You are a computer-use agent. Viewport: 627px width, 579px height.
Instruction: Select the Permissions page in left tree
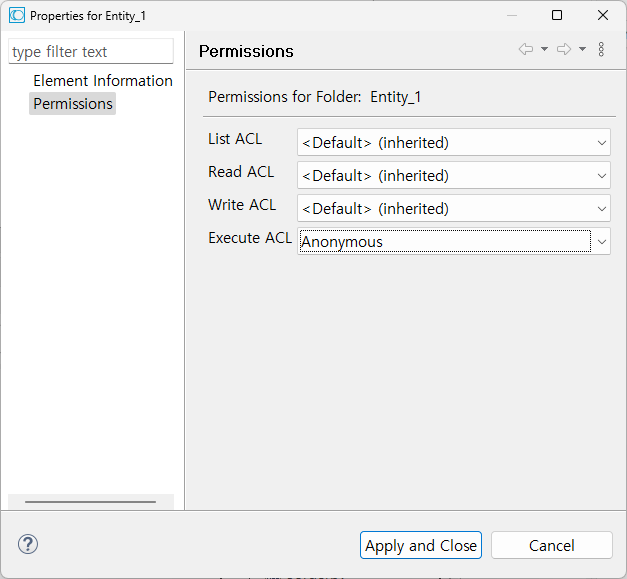pos(73,103)
